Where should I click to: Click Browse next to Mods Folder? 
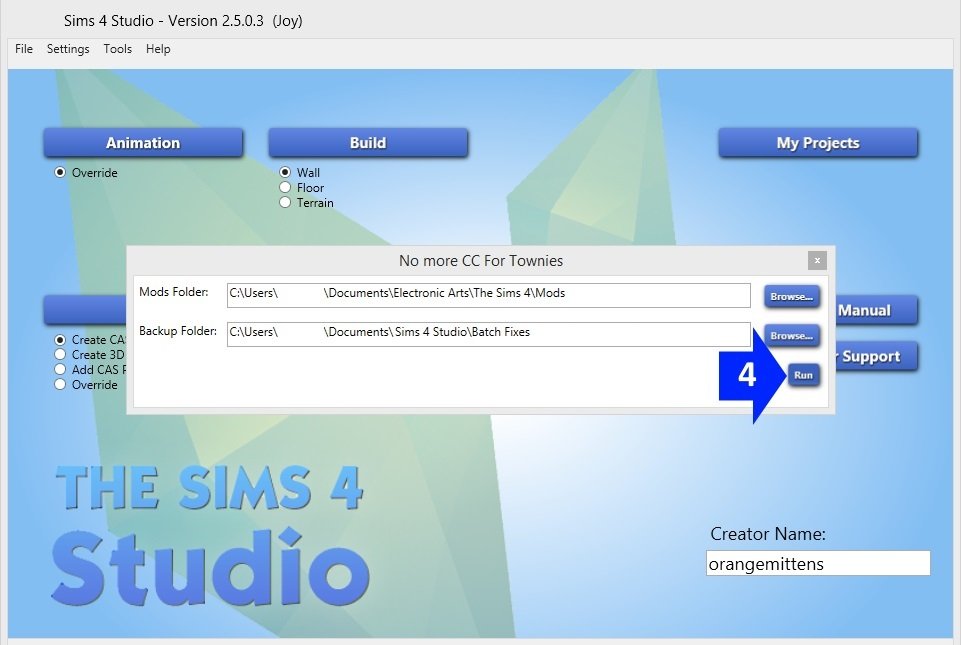tap(792, 296)
